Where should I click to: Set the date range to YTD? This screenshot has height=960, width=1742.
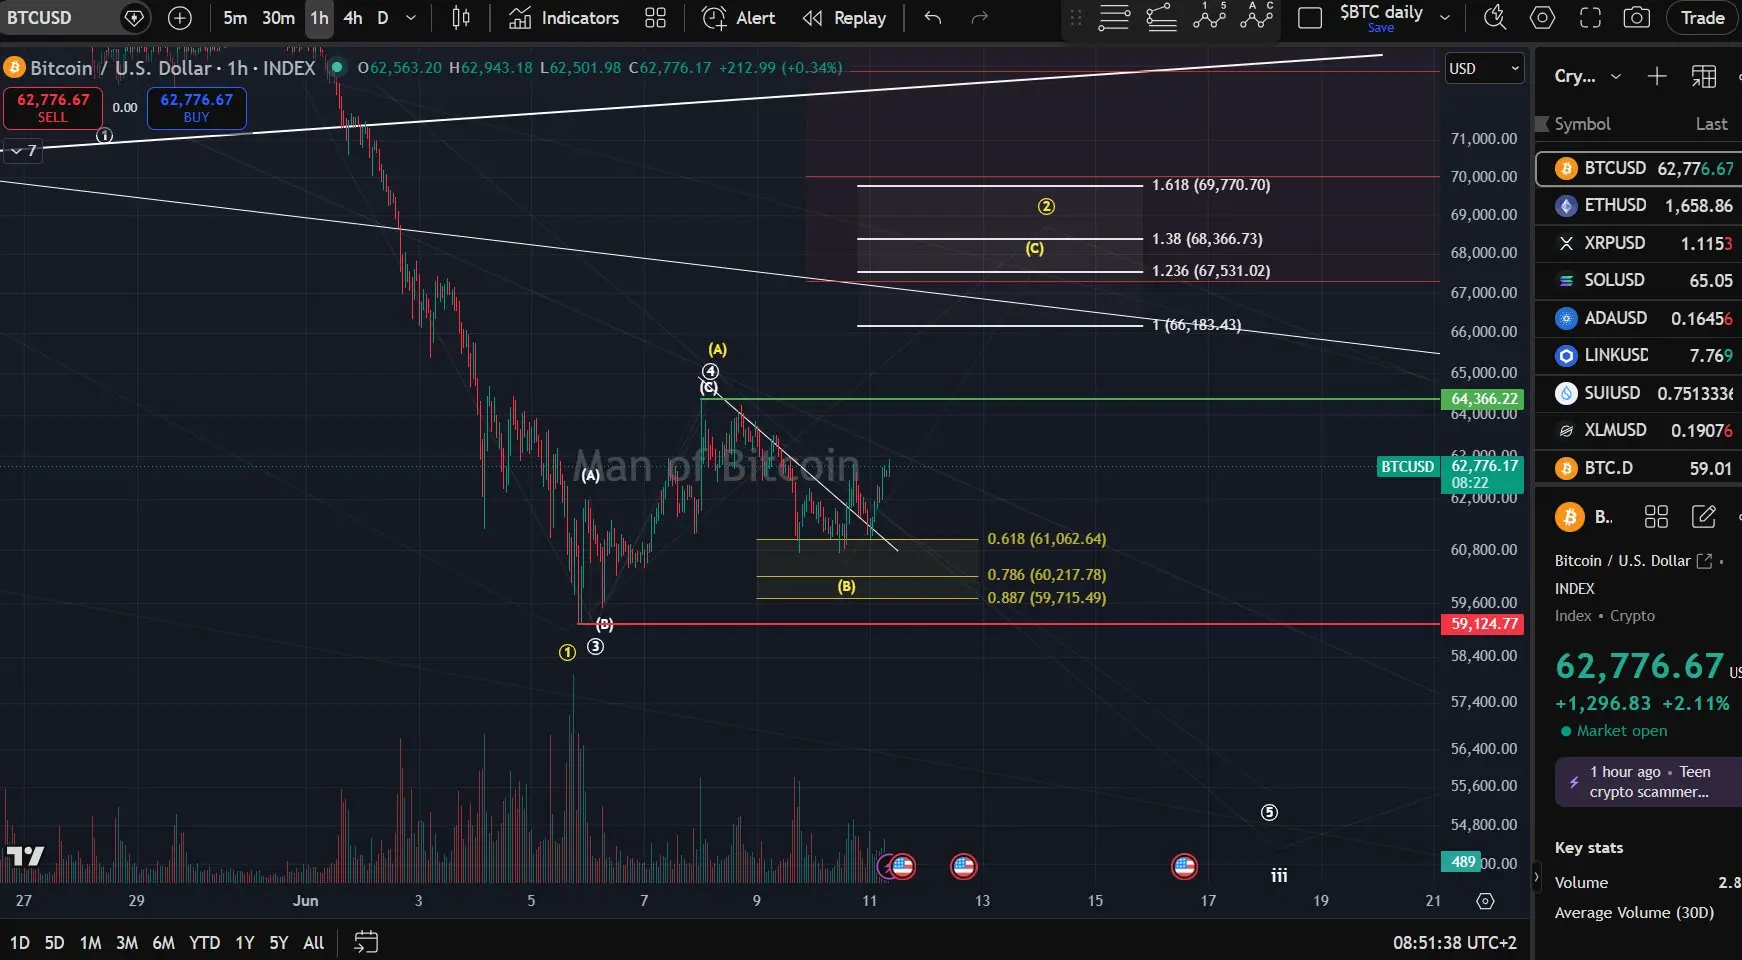pos(204,942)
